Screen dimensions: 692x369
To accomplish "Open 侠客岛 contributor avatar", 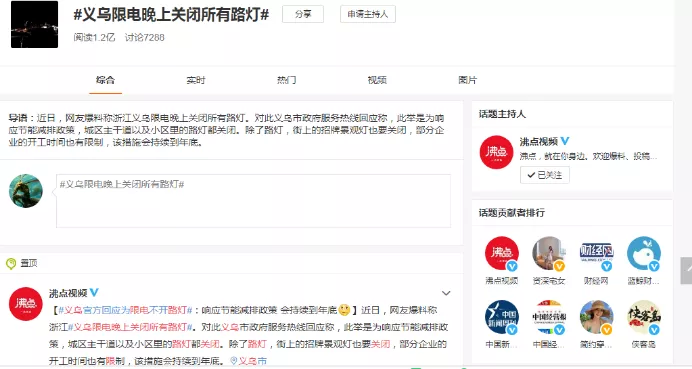I will point(643,317).
